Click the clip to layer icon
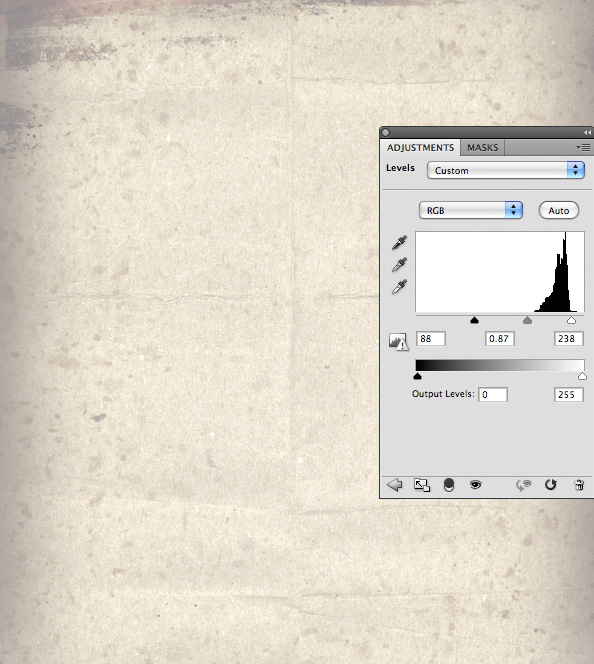Image resolution: width=594 pixels, height=664 pixels. [x=449, y=485]
